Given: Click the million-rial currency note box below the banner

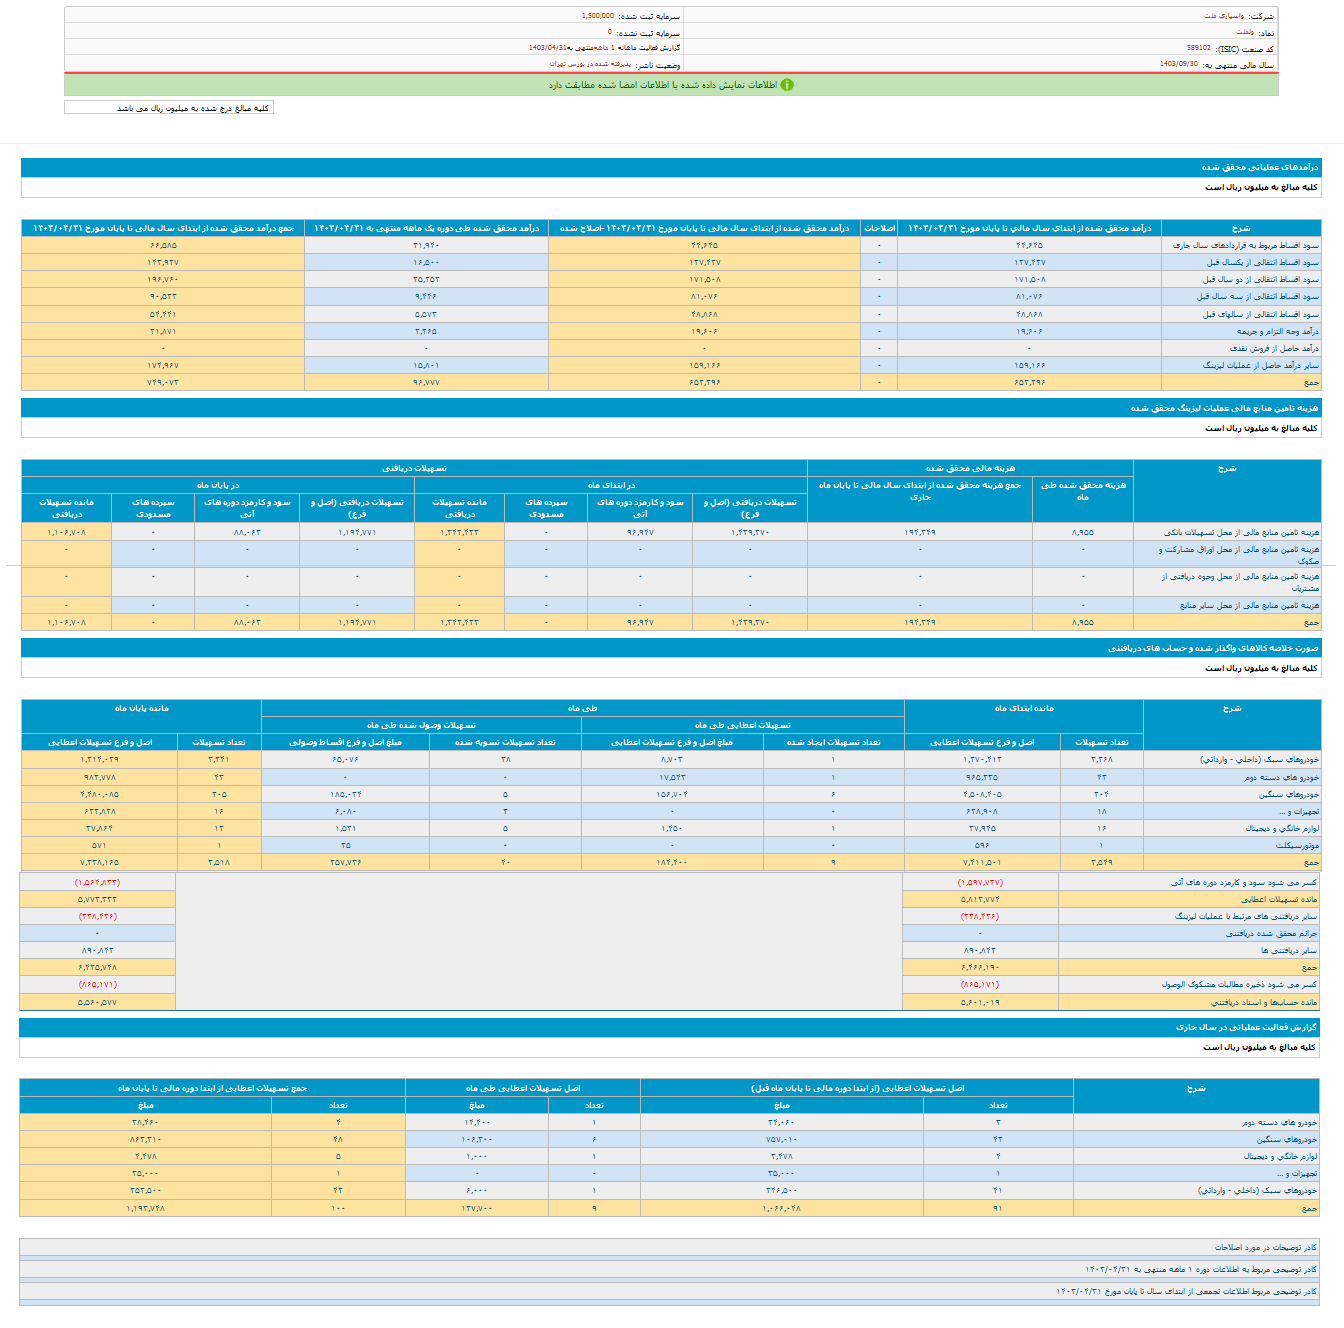Looking at the screenshot, I should click(x=169, y=108).
